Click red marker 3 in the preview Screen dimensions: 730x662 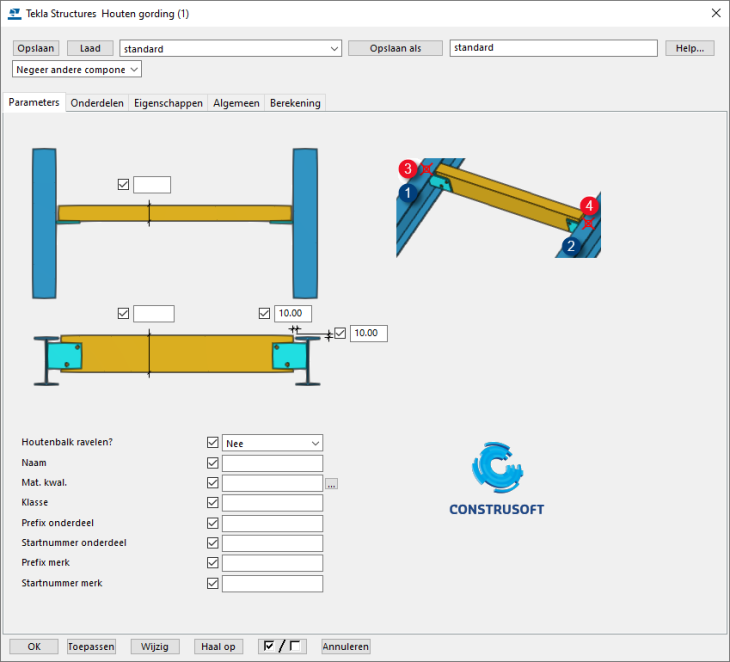point(407,169)
